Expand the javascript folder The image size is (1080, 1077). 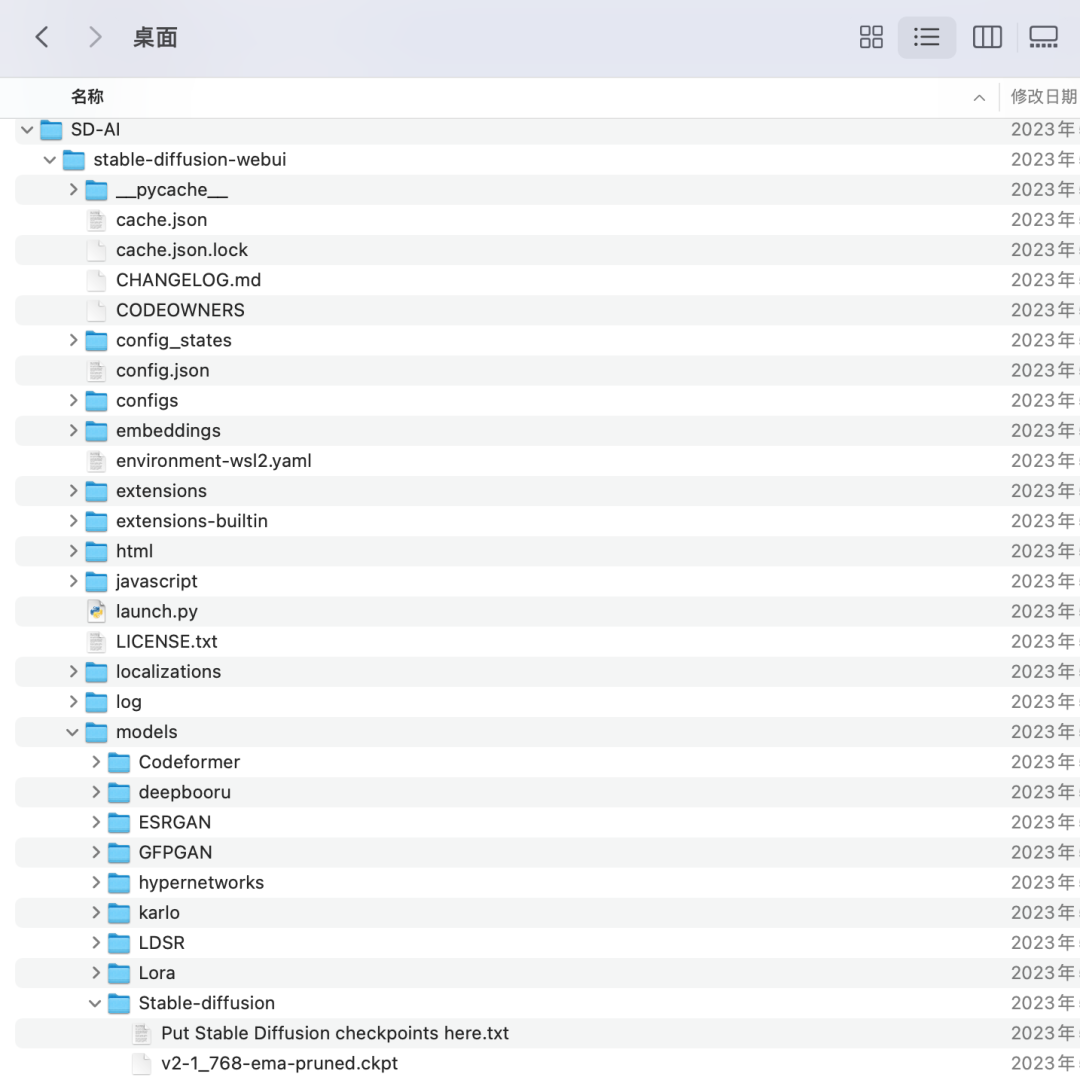73,582
